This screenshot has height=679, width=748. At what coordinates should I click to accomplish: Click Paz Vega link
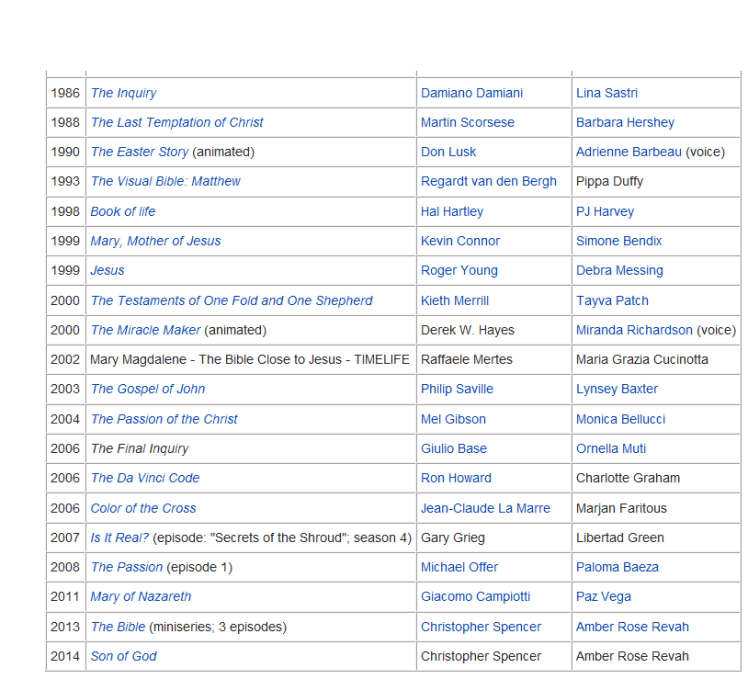pyautogui.click(x=603, y=597)
